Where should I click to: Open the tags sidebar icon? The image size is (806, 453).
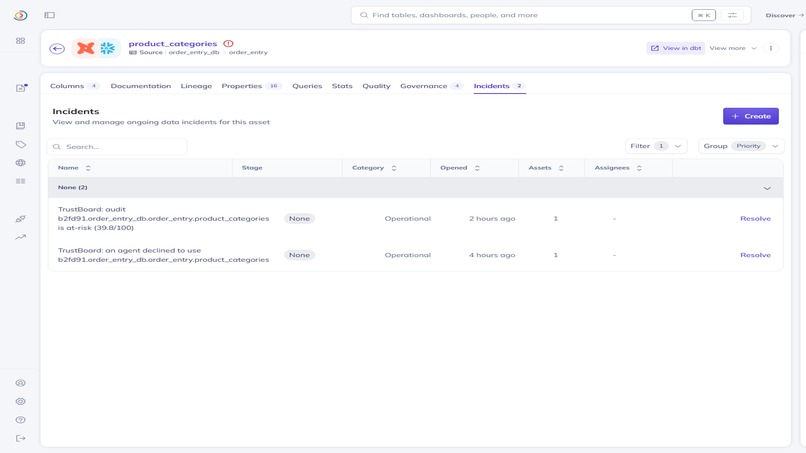(x=21, y=144)
